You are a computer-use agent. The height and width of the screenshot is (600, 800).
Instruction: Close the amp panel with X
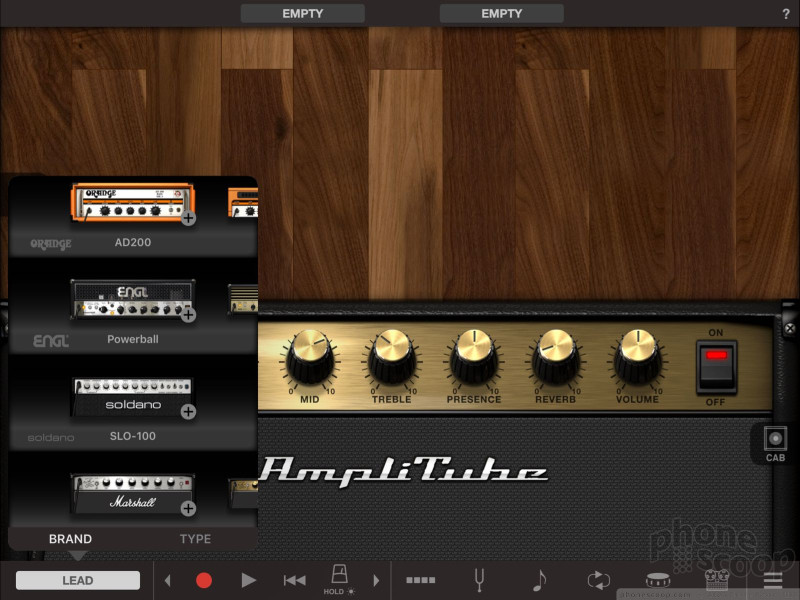coord(790,329)
